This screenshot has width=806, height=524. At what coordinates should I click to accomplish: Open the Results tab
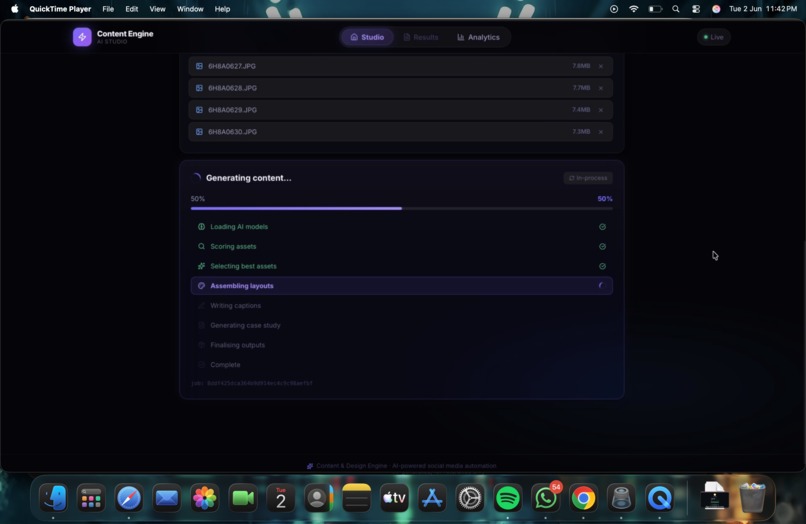(x=421, y=37)
